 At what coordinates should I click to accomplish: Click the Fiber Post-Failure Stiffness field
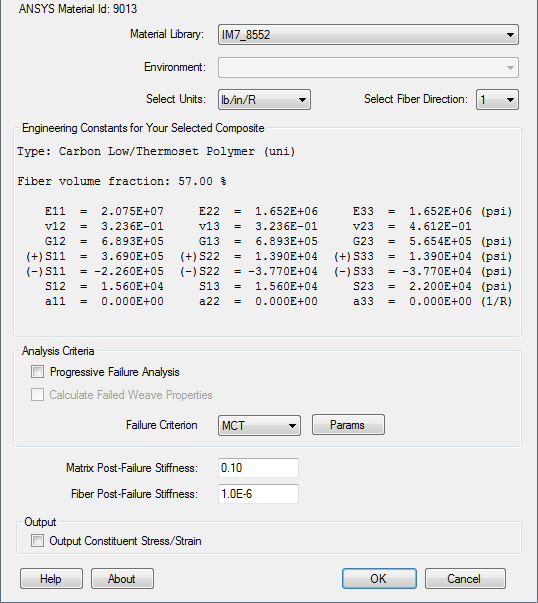[x=258, y=494]
